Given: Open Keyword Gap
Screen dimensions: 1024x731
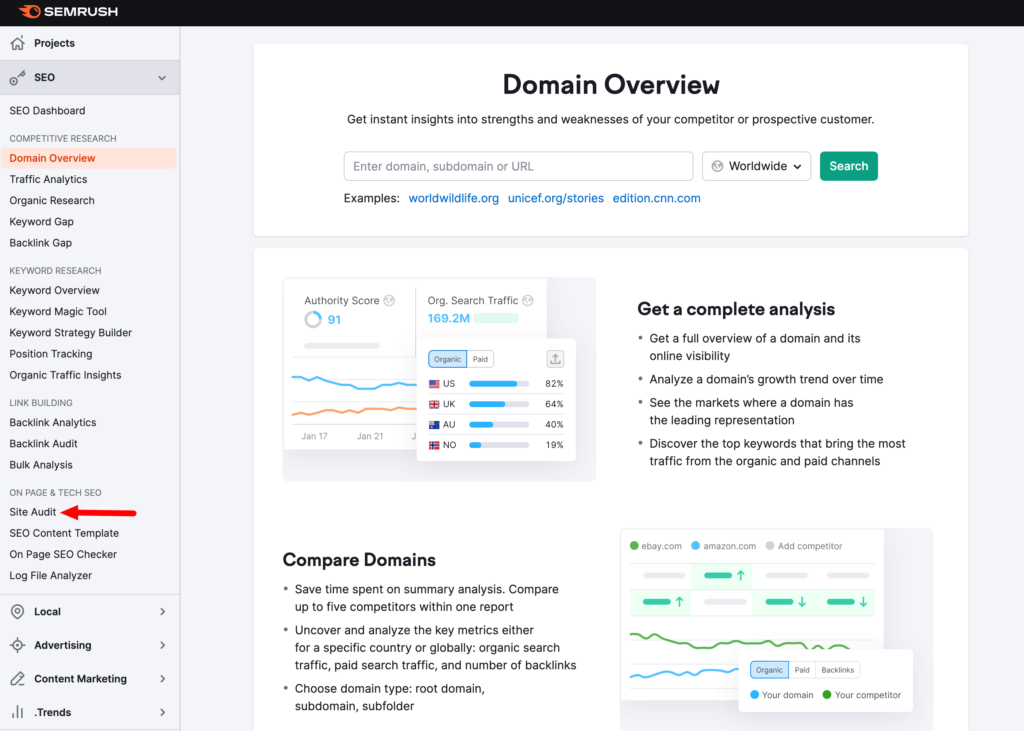Looking at the screenshot, I should click(x=41, y=221).
